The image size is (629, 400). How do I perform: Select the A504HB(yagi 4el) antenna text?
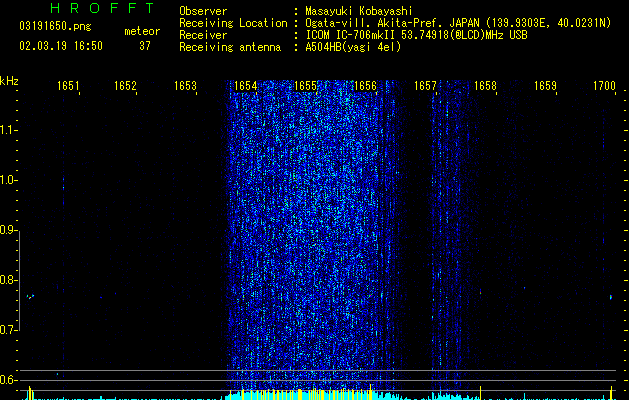353,47
